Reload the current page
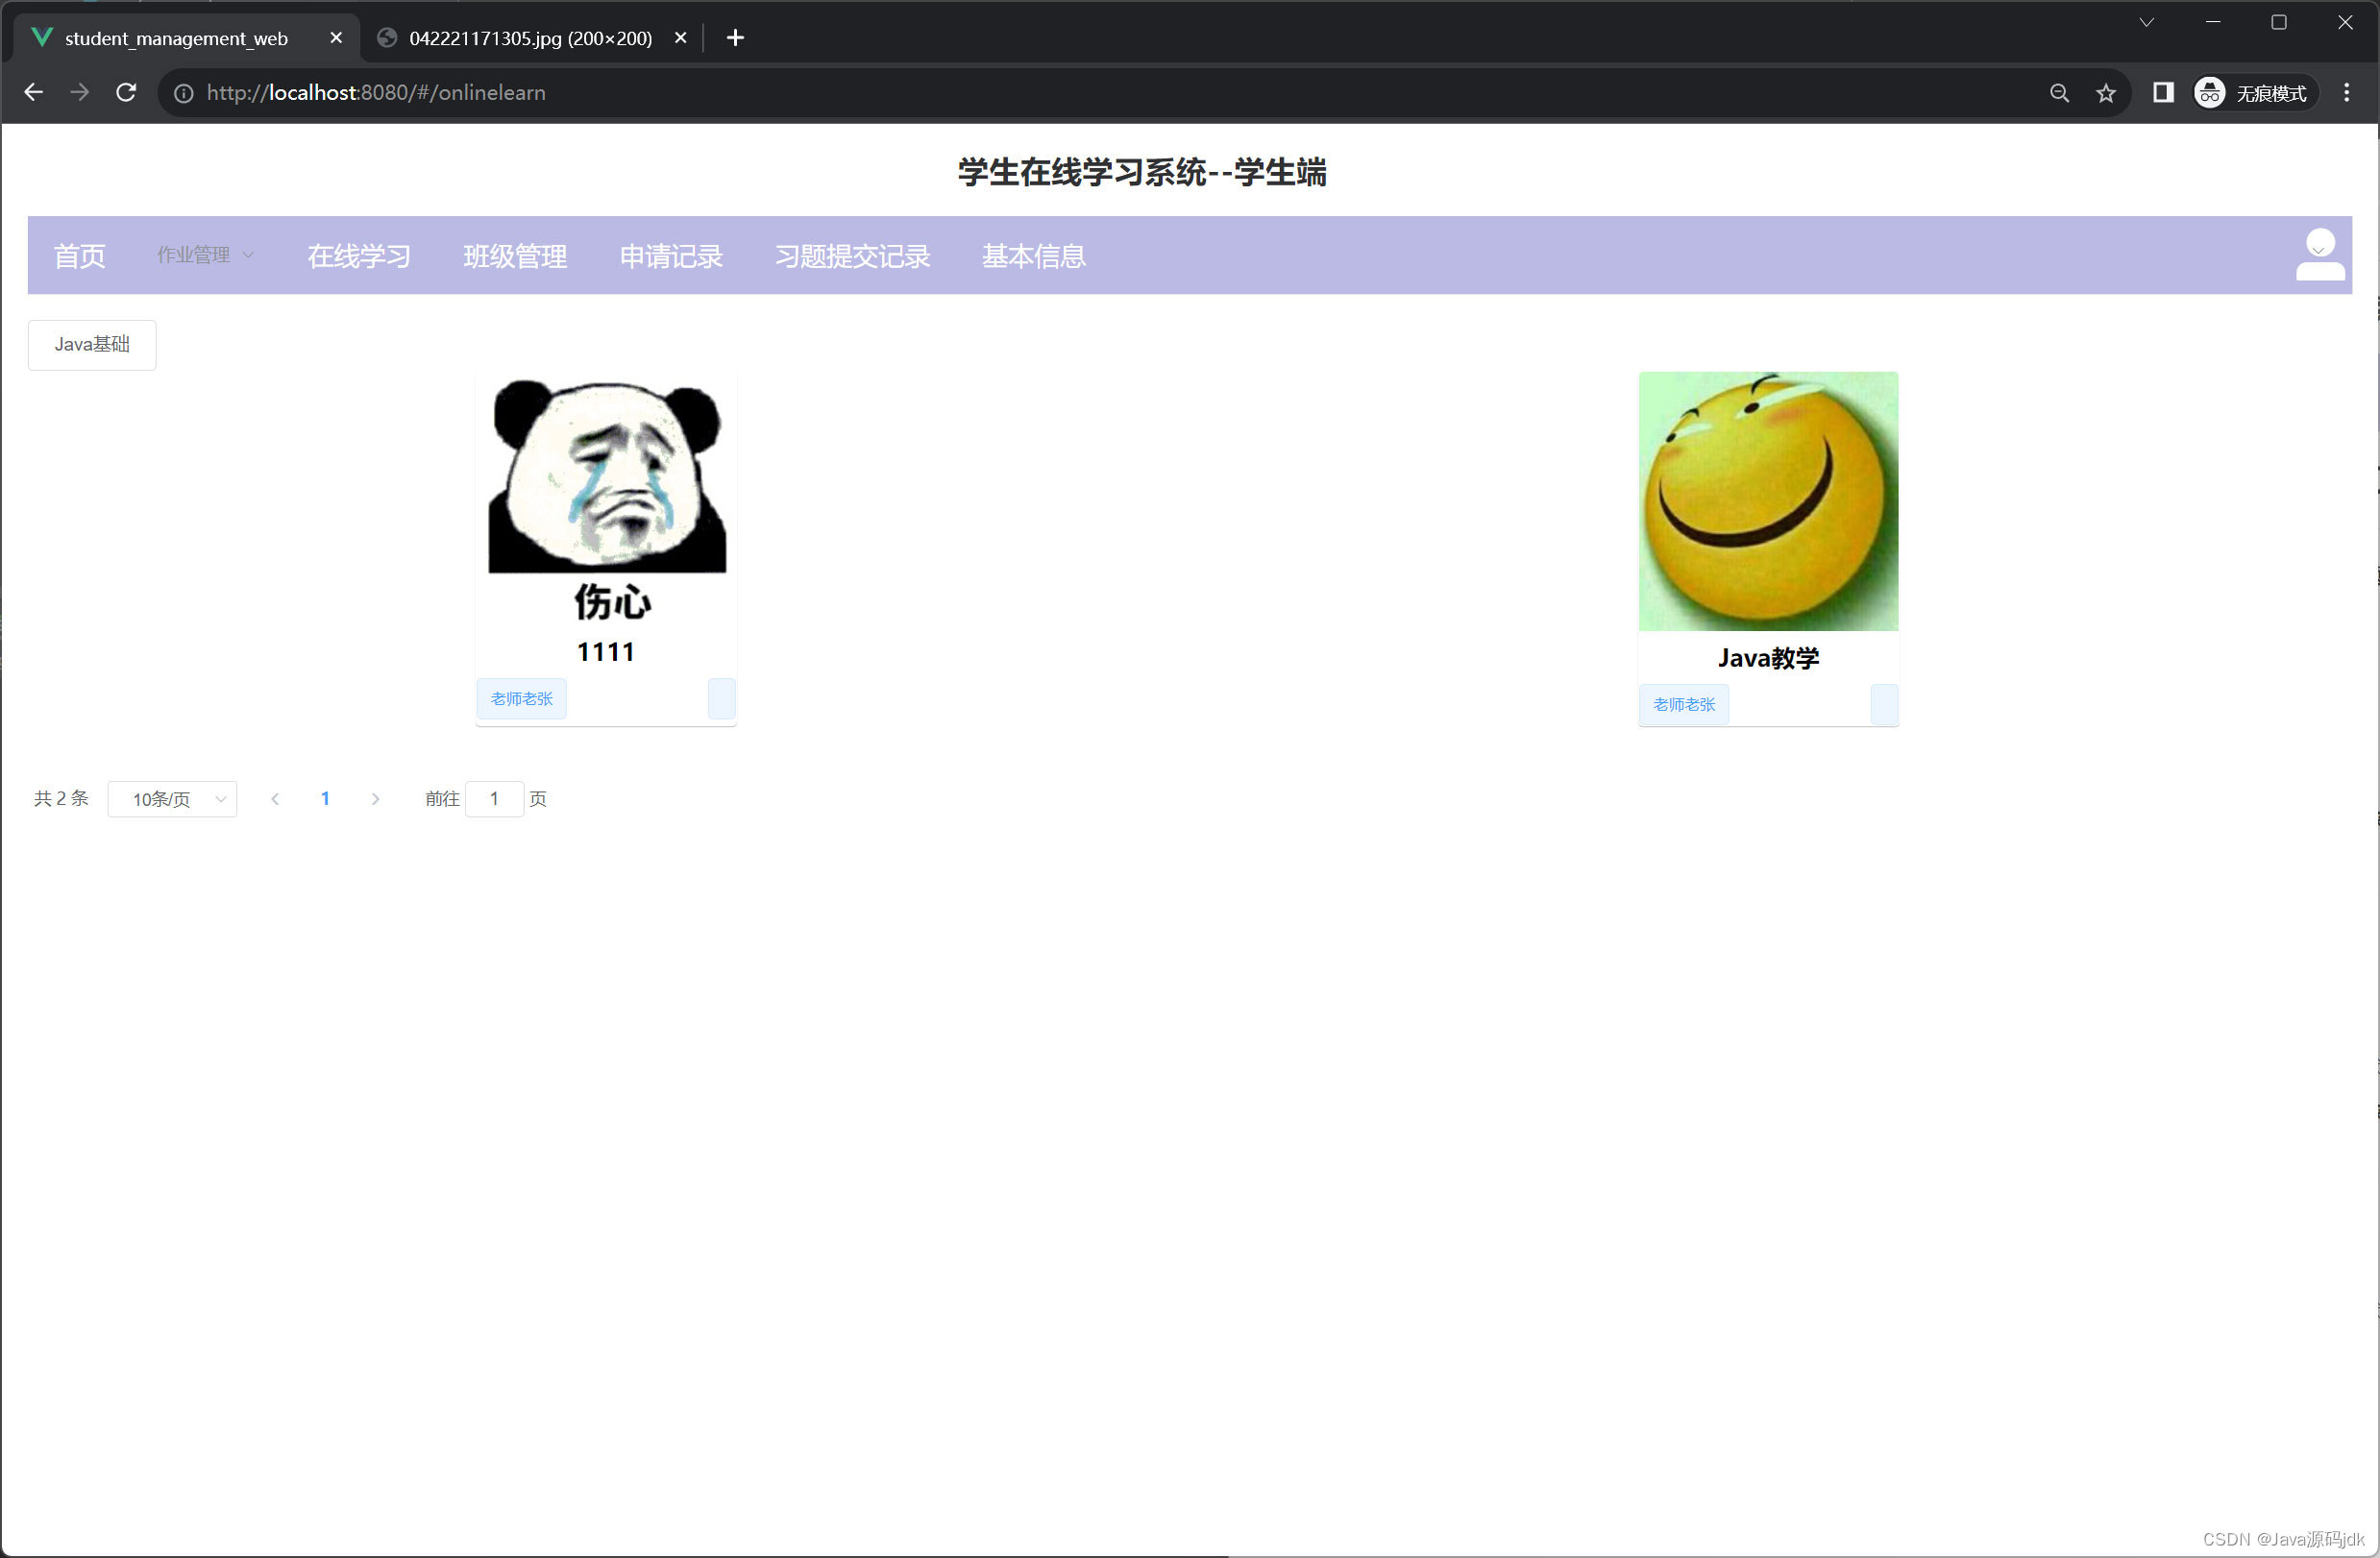This screenshot has width=2380, height=1558. (x=126, y=93)
